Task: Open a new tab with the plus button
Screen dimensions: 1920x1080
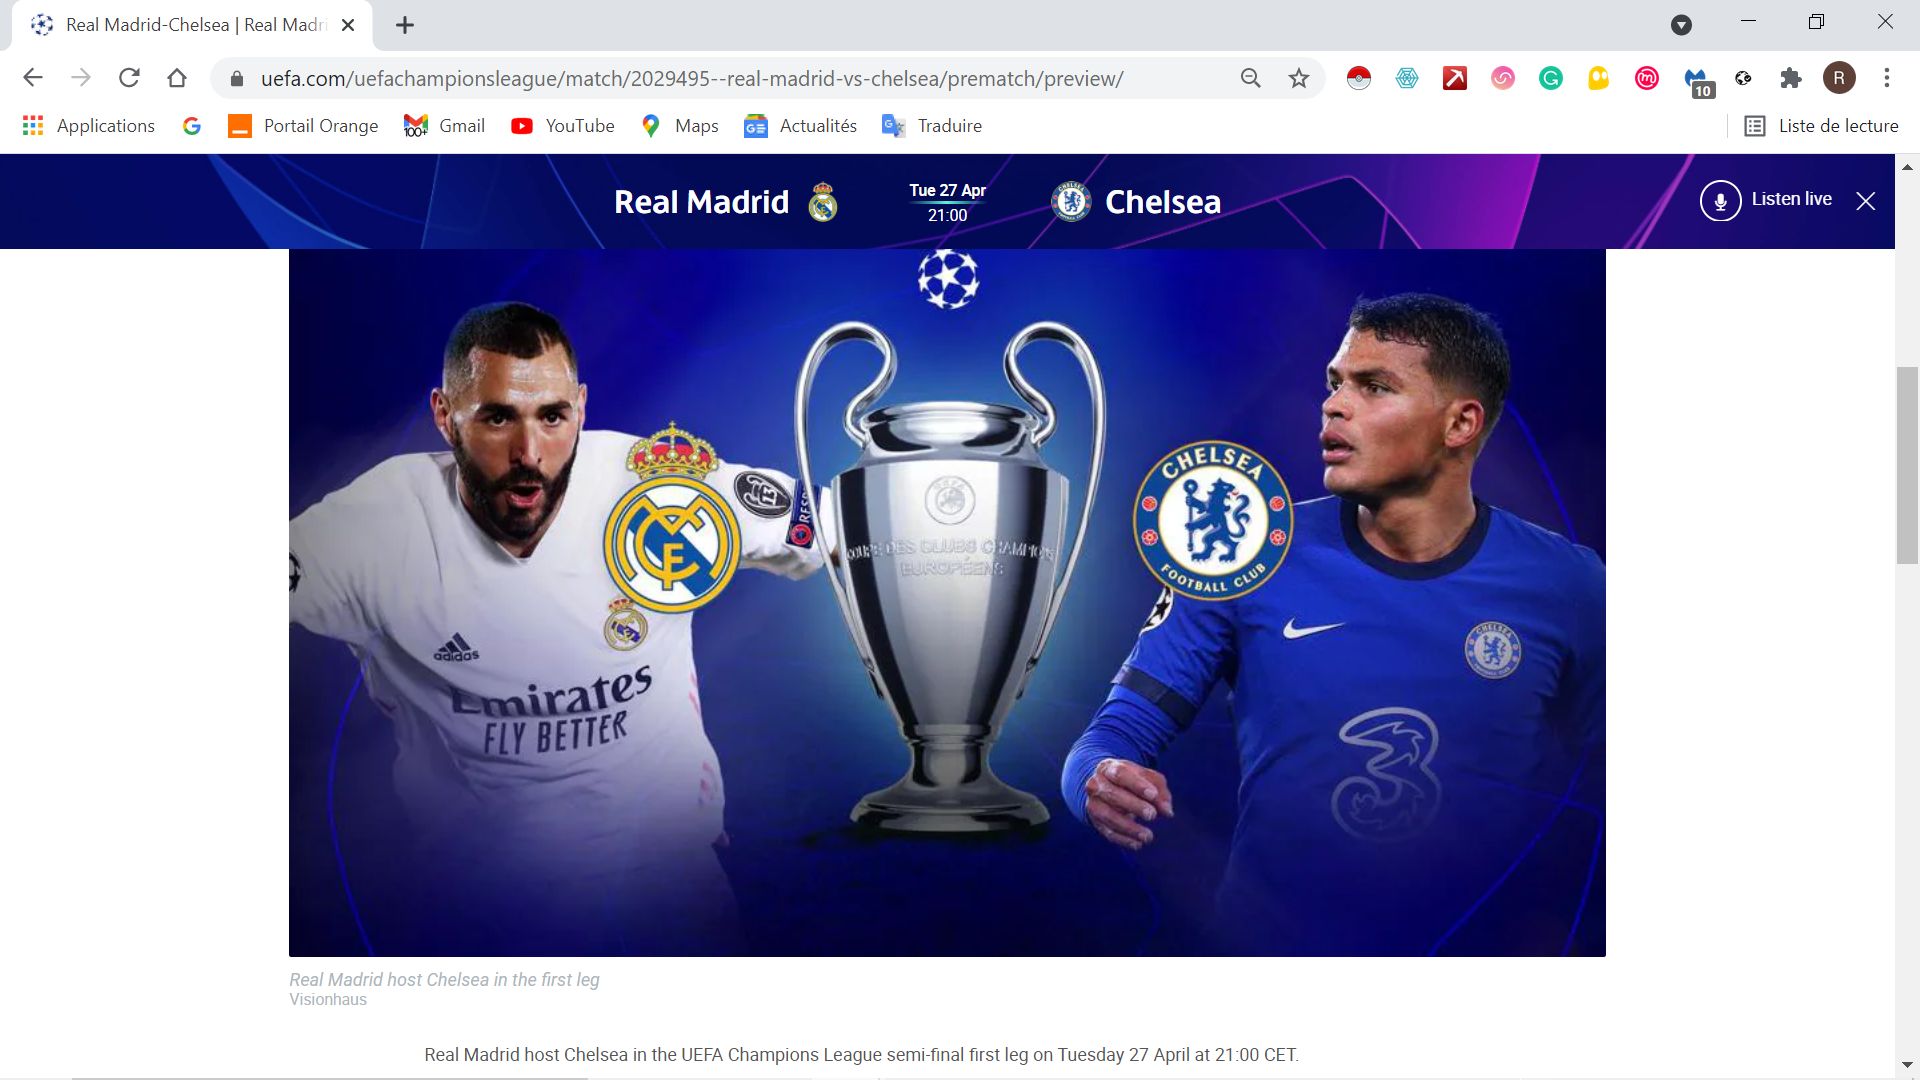Action: (x=405, y=26)
